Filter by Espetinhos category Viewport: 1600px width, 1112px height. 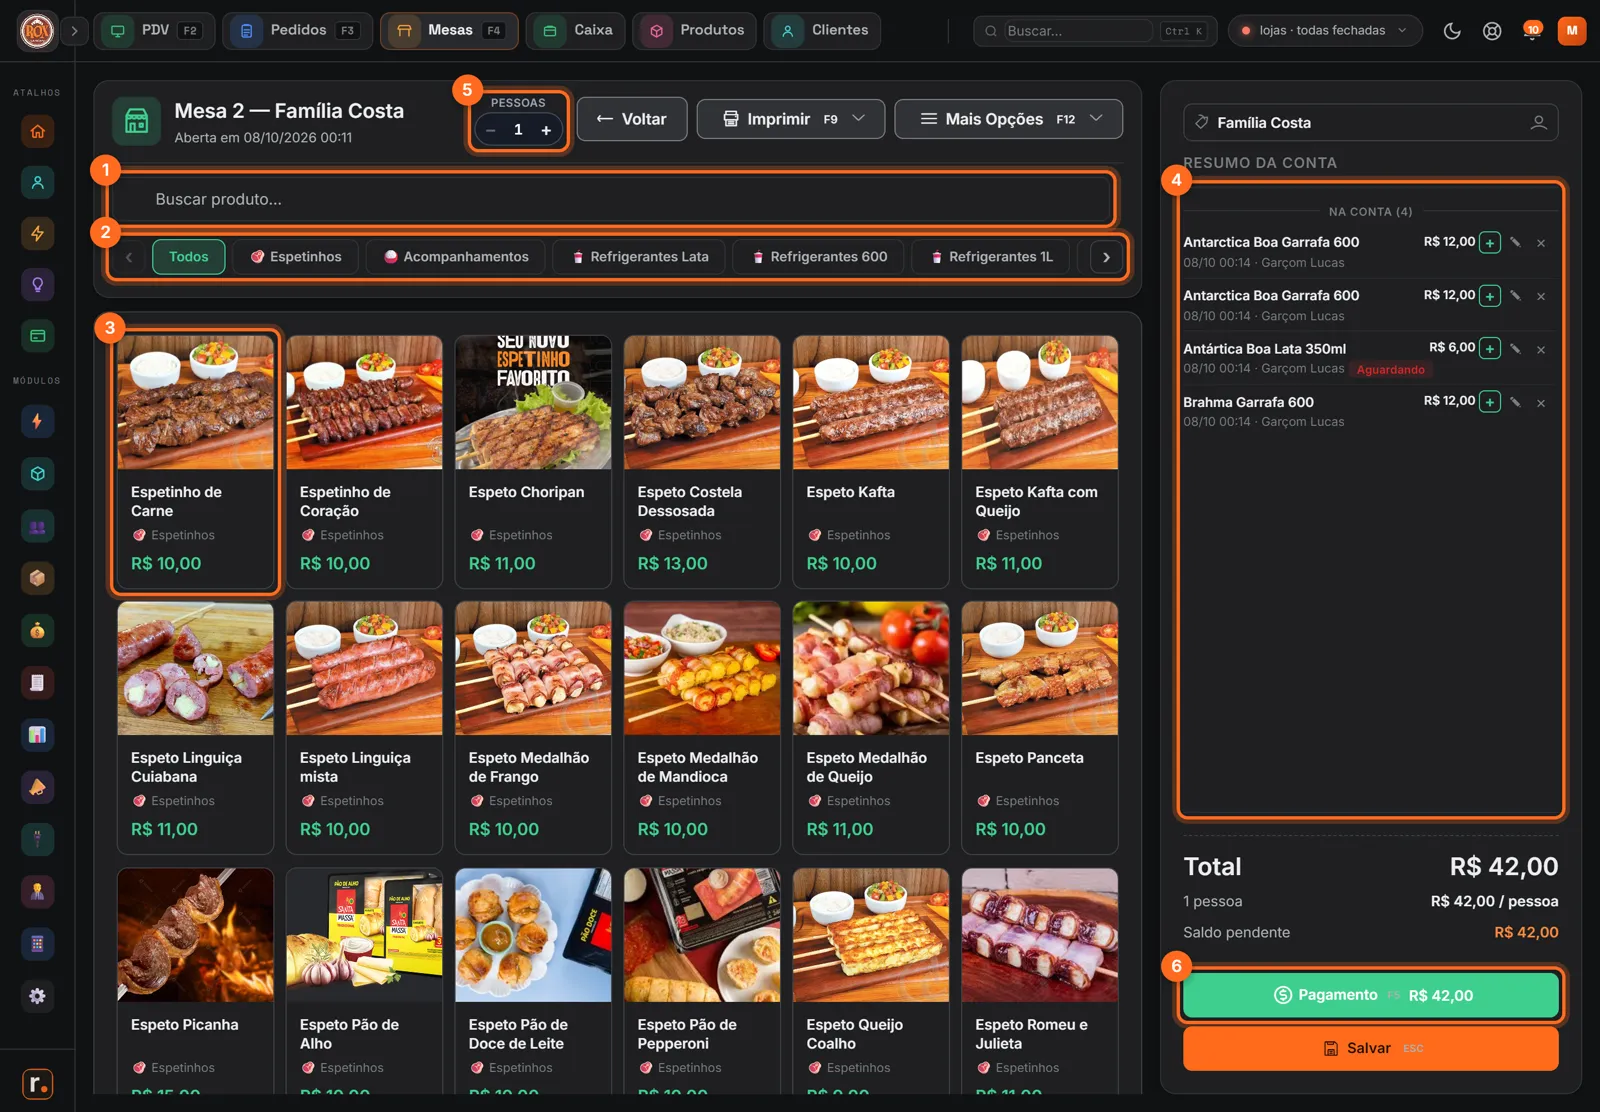[296, 257]
